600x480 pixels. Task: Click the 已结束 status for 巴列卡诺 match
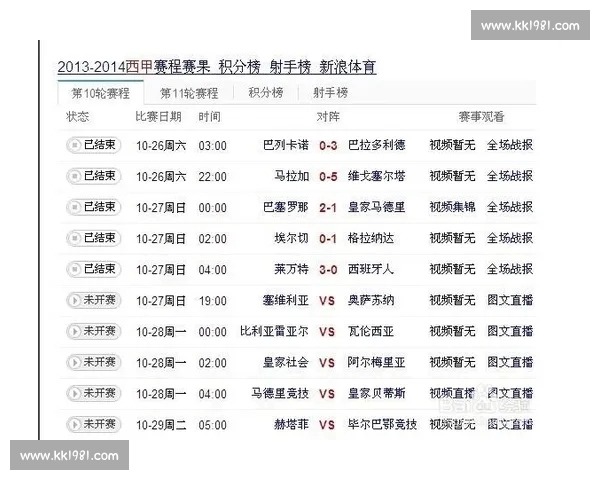coord(93,145)
